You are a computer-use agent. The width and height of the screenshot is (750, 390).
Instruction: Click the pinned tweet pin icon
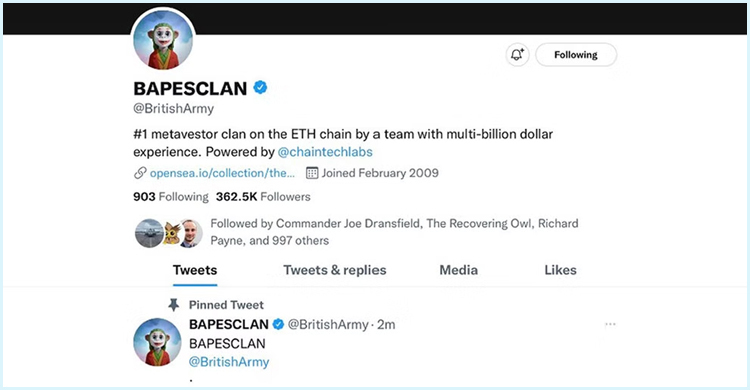[x=174, y=305]
